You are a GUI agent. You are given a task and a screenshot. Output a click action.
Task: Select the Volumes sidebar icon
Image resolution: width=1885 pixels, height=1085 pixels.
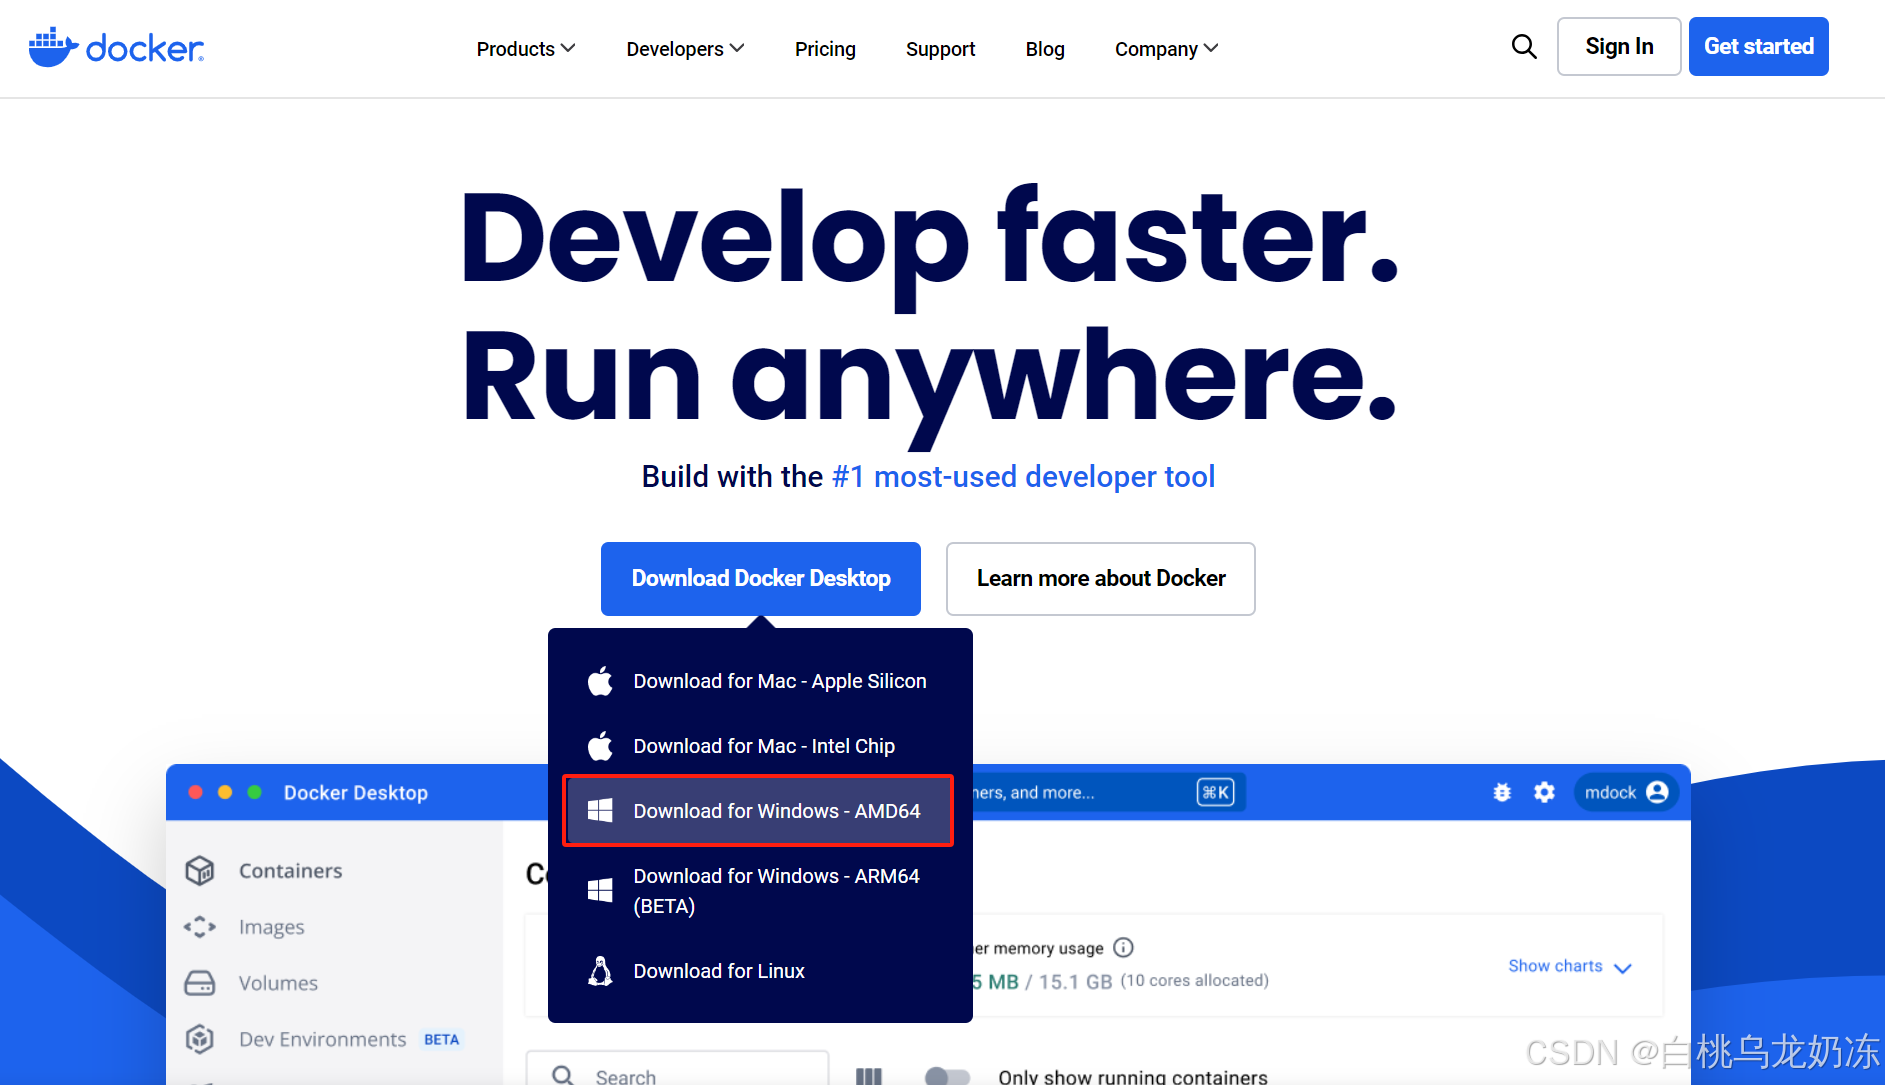[200, 982]
